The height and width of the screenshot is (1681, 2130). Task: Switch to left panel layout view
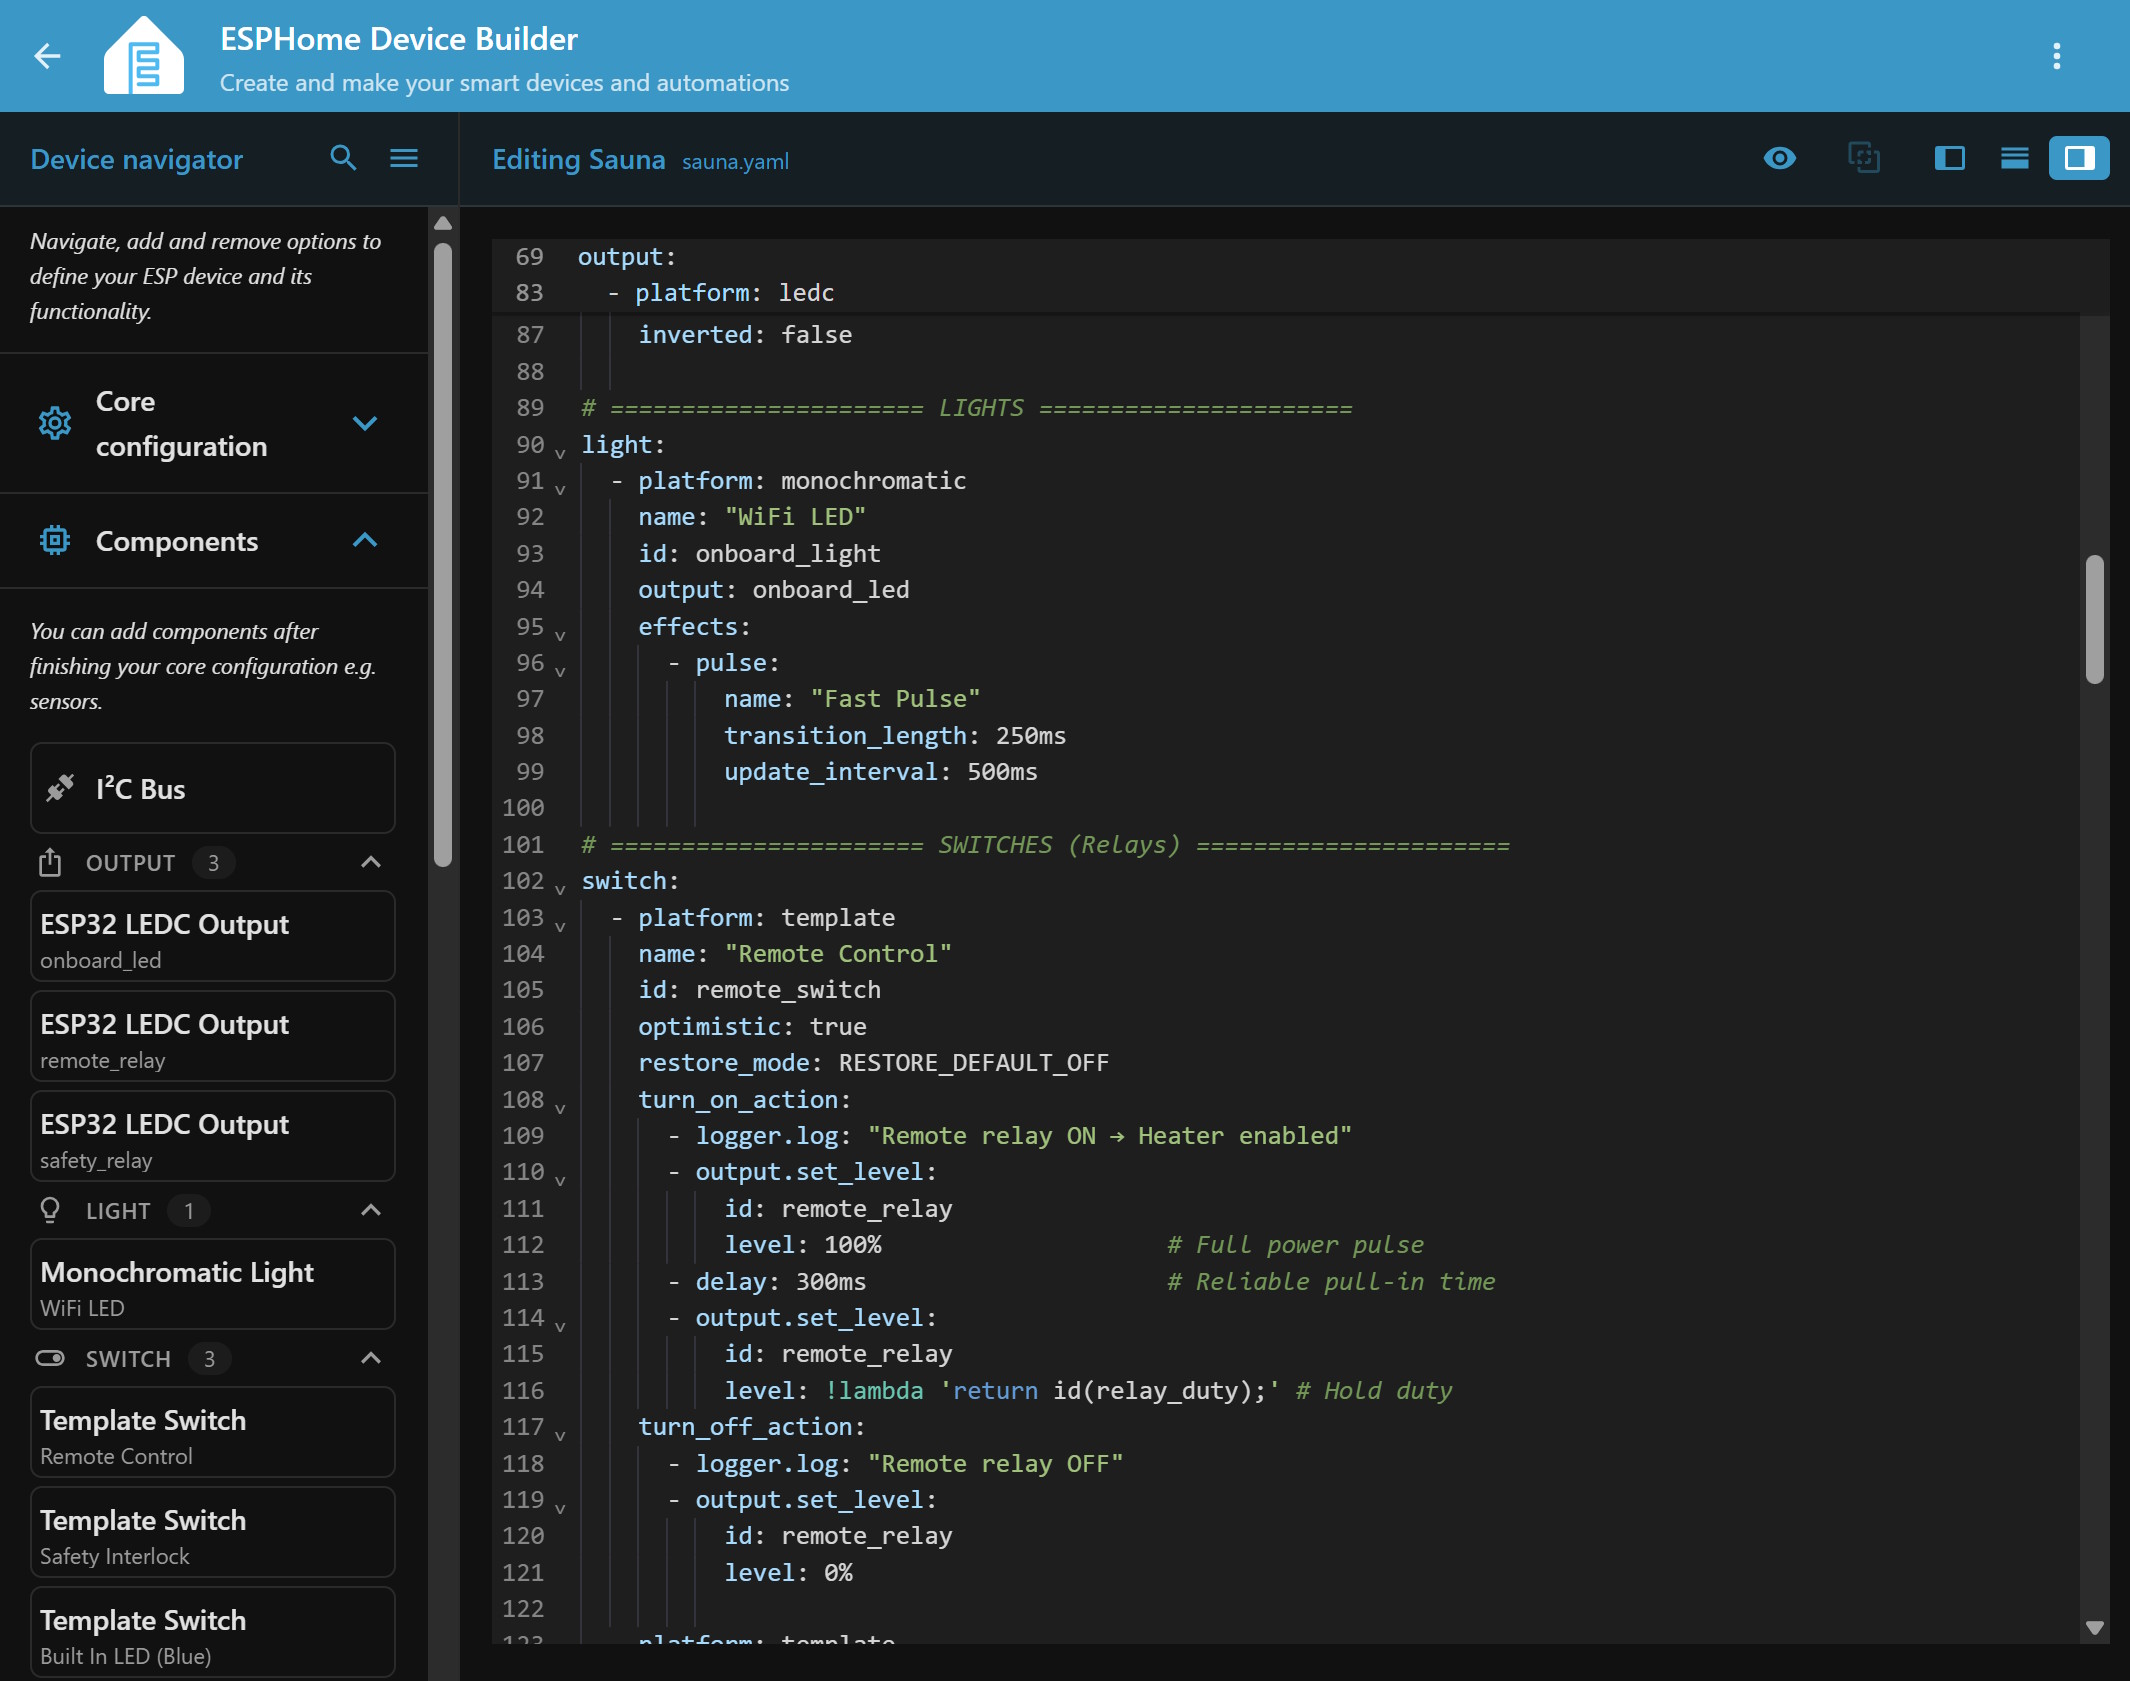(1949, 158)
